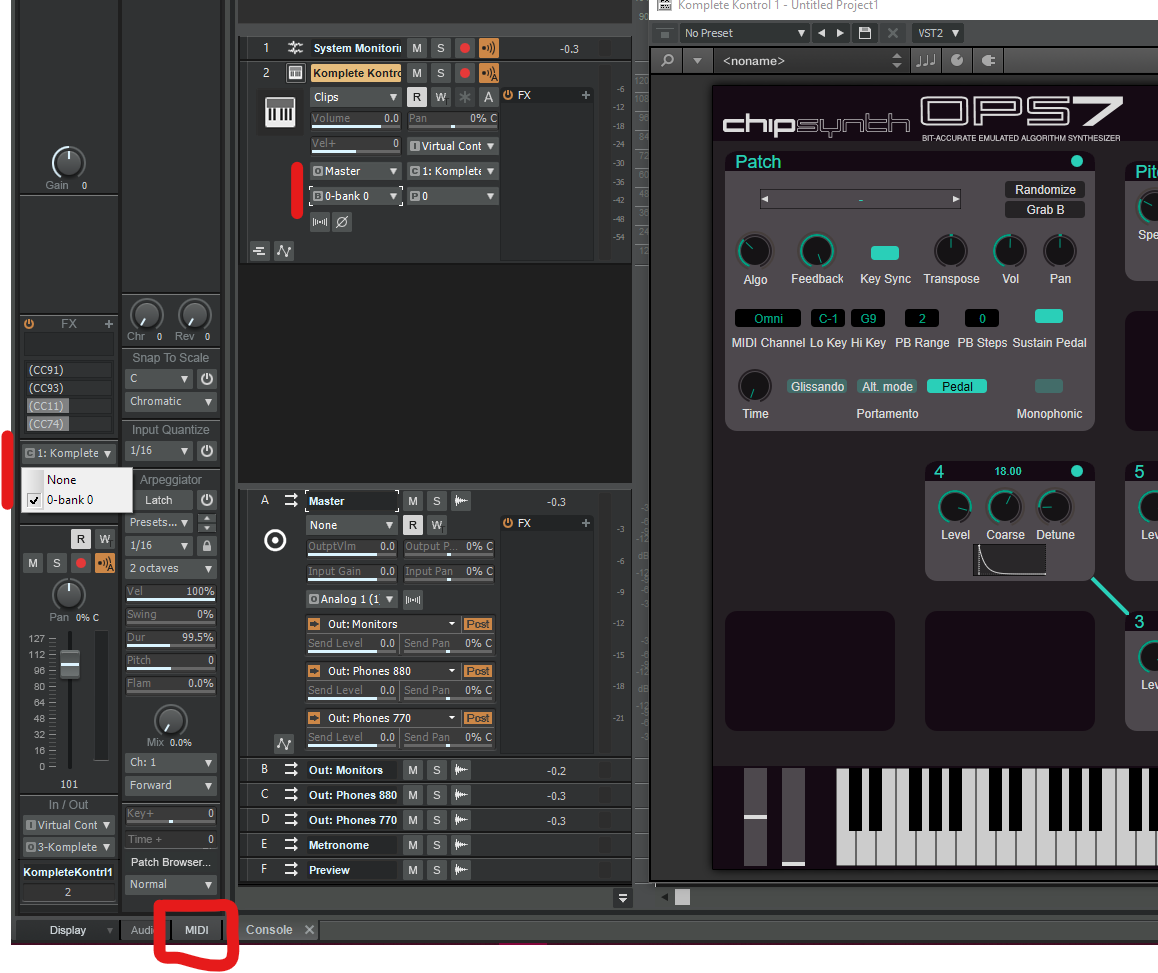Toggle Key Sync switch in OPS7 Patch
Viewport: 1158px width, 973px height.
tap(885, 253)
